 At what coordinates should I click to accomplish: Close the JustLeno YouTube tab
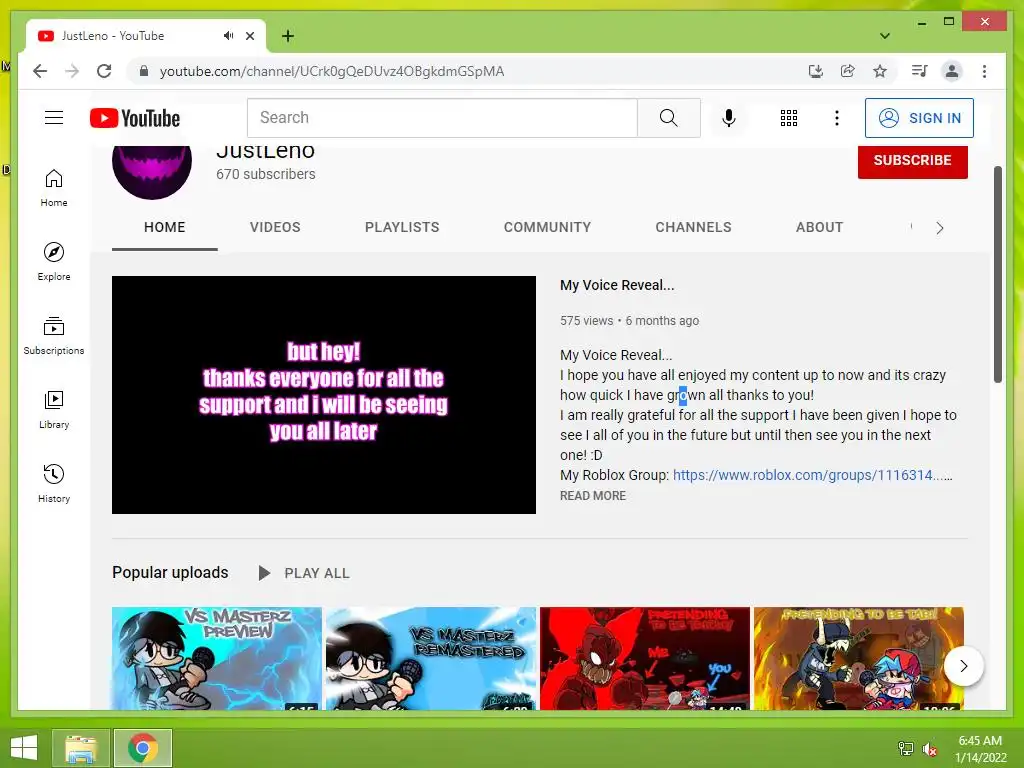tap(249, 36)
